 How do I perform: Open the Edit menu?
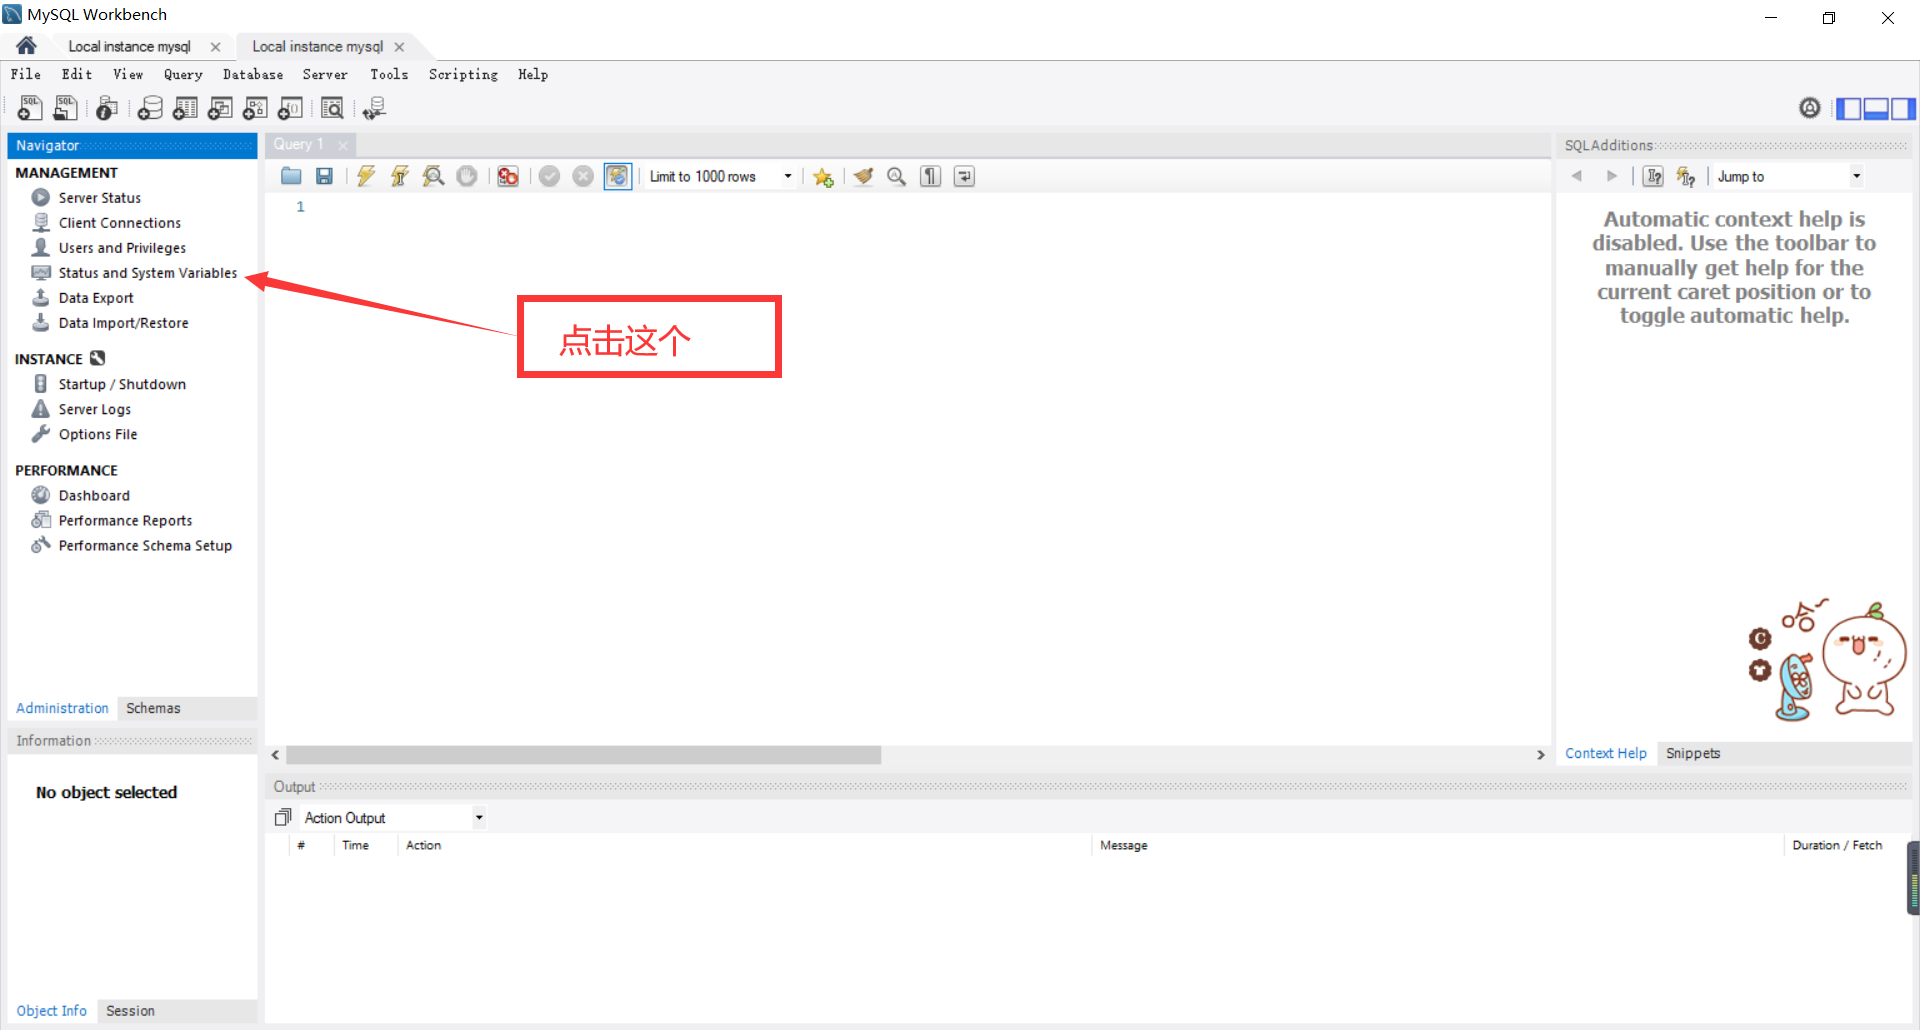click(x=77, y=74)
